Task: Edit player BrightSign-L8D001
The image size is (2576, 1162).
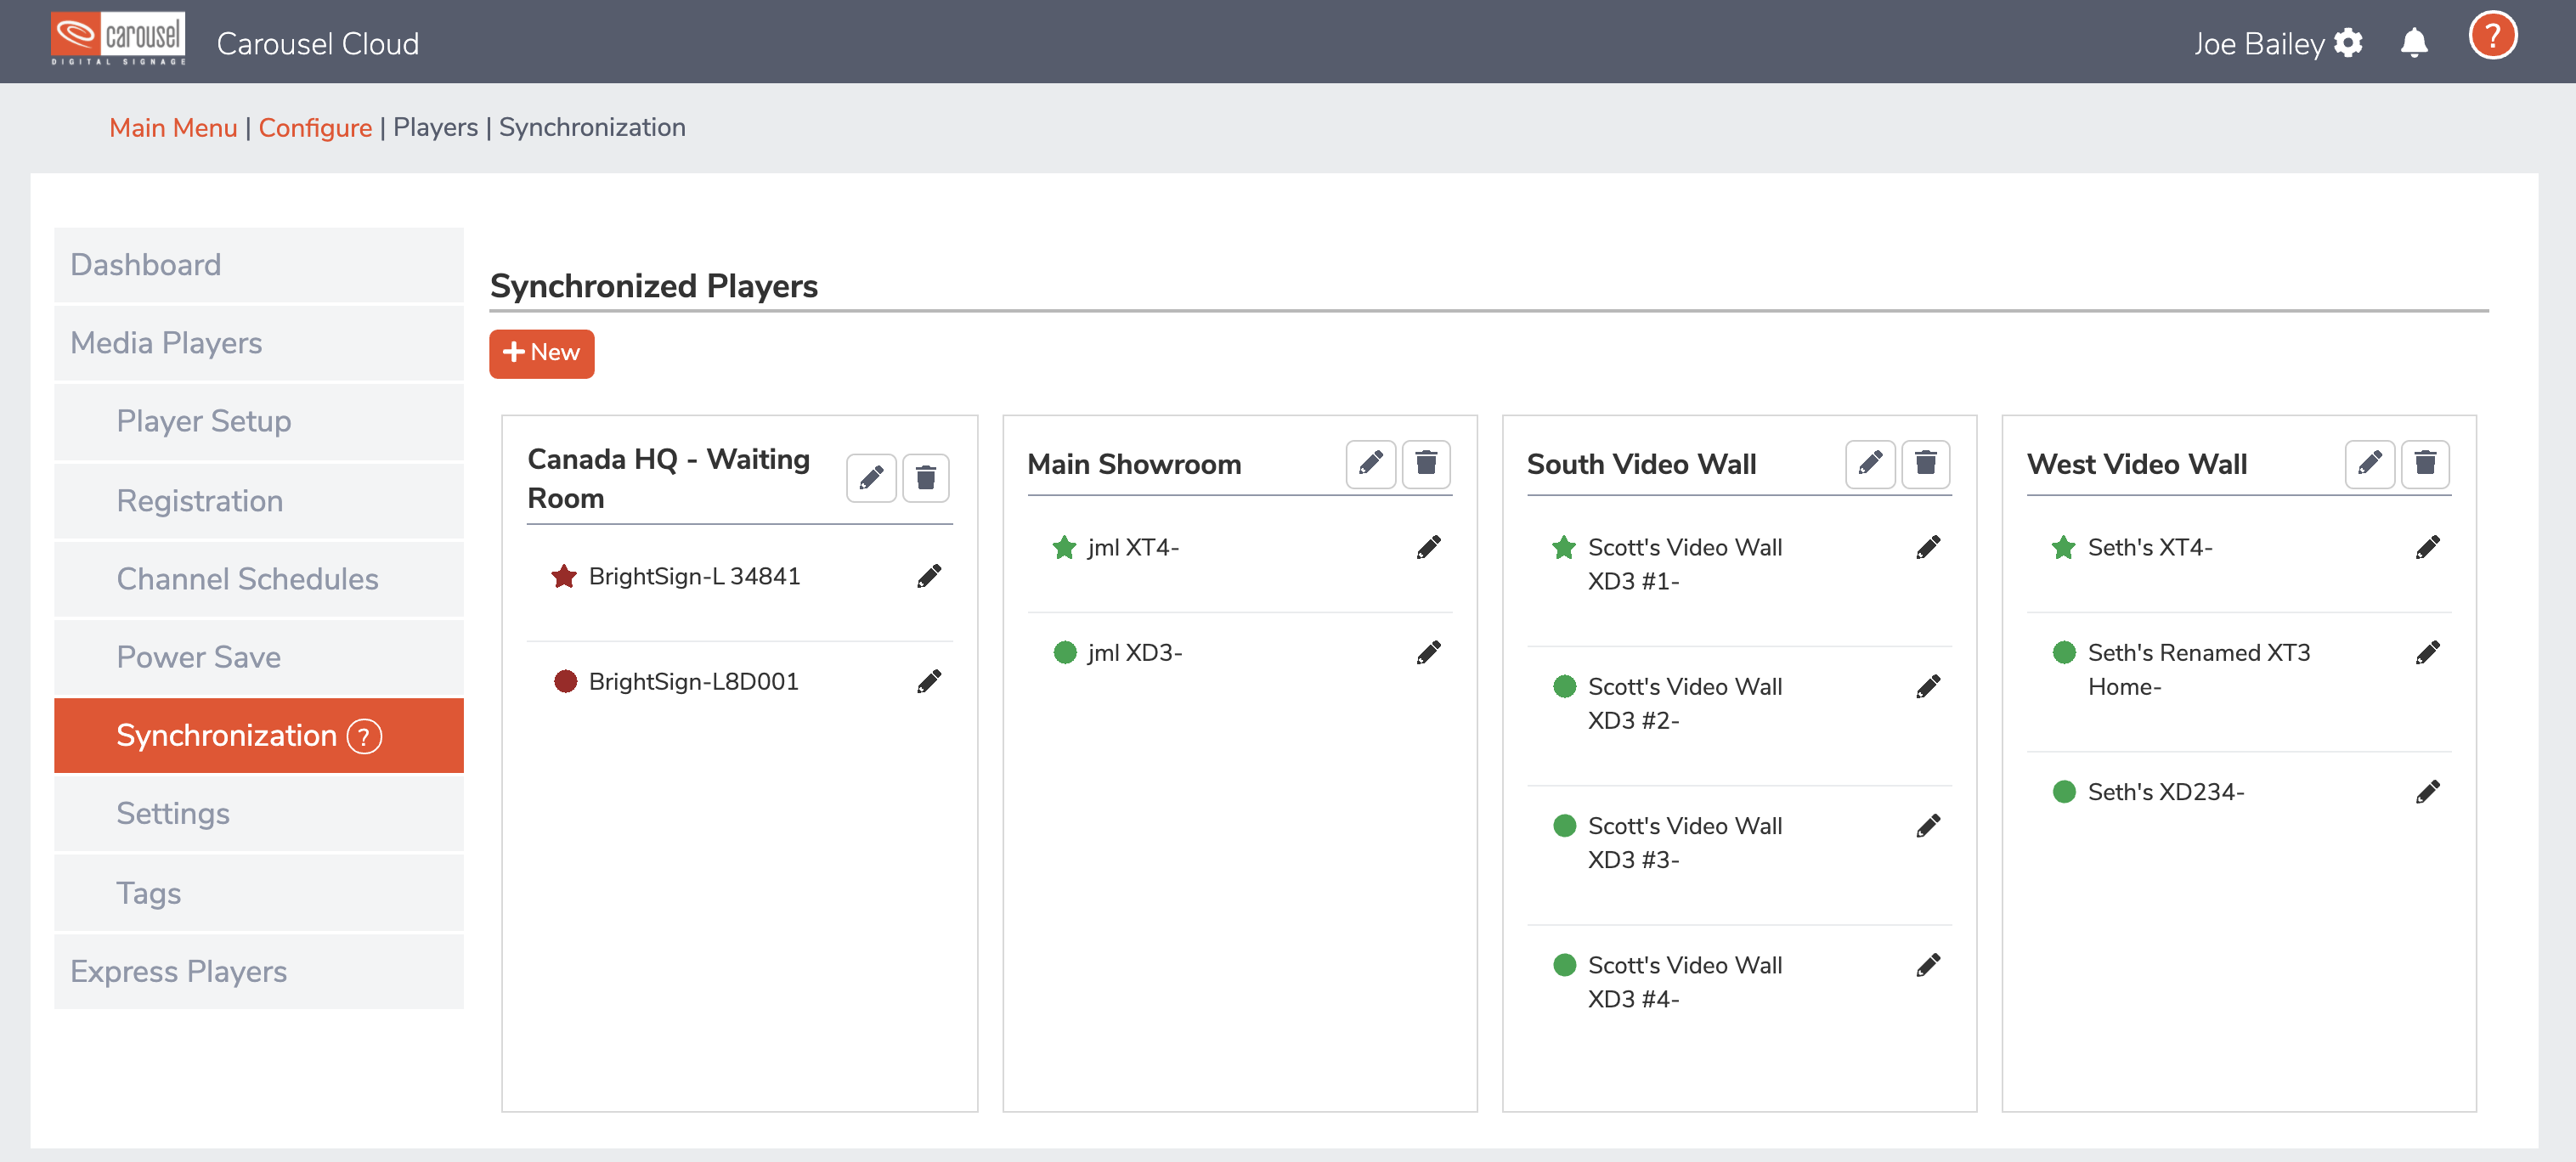Action: point(929,681)
